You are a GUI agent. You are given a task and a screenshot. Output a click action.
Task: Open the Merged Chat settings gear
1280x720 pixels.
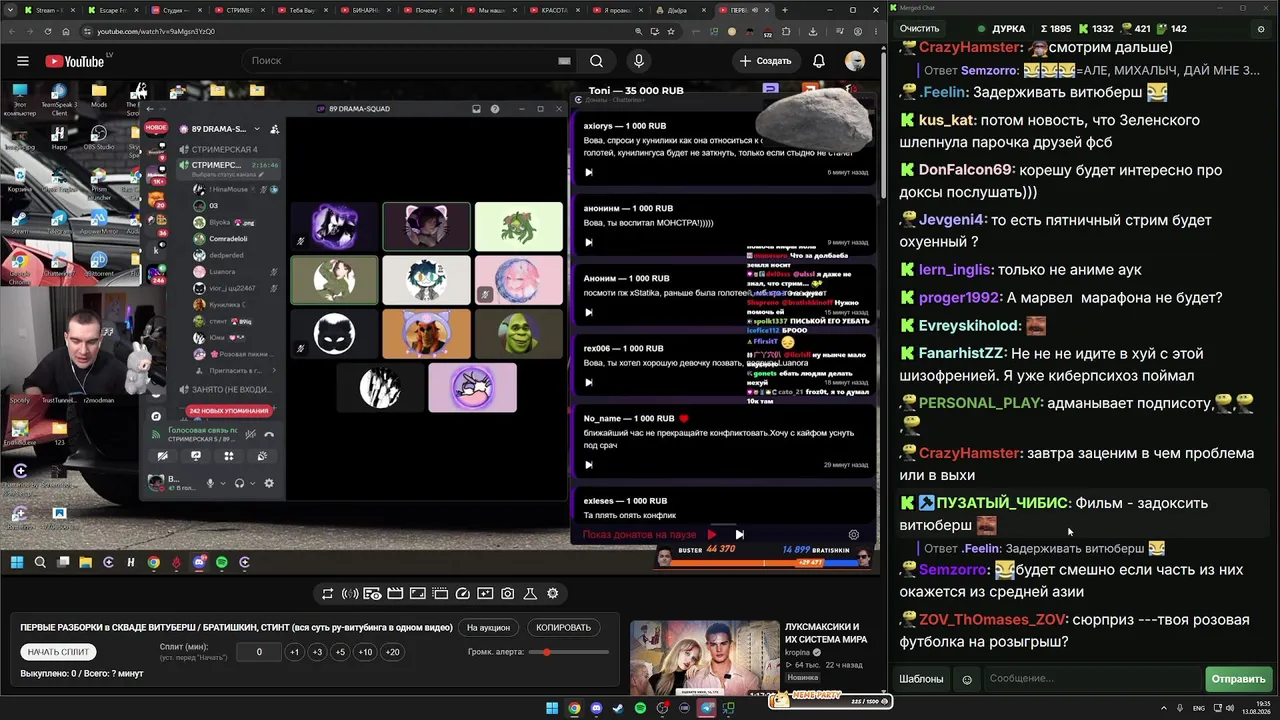[x=1262, y=29]
